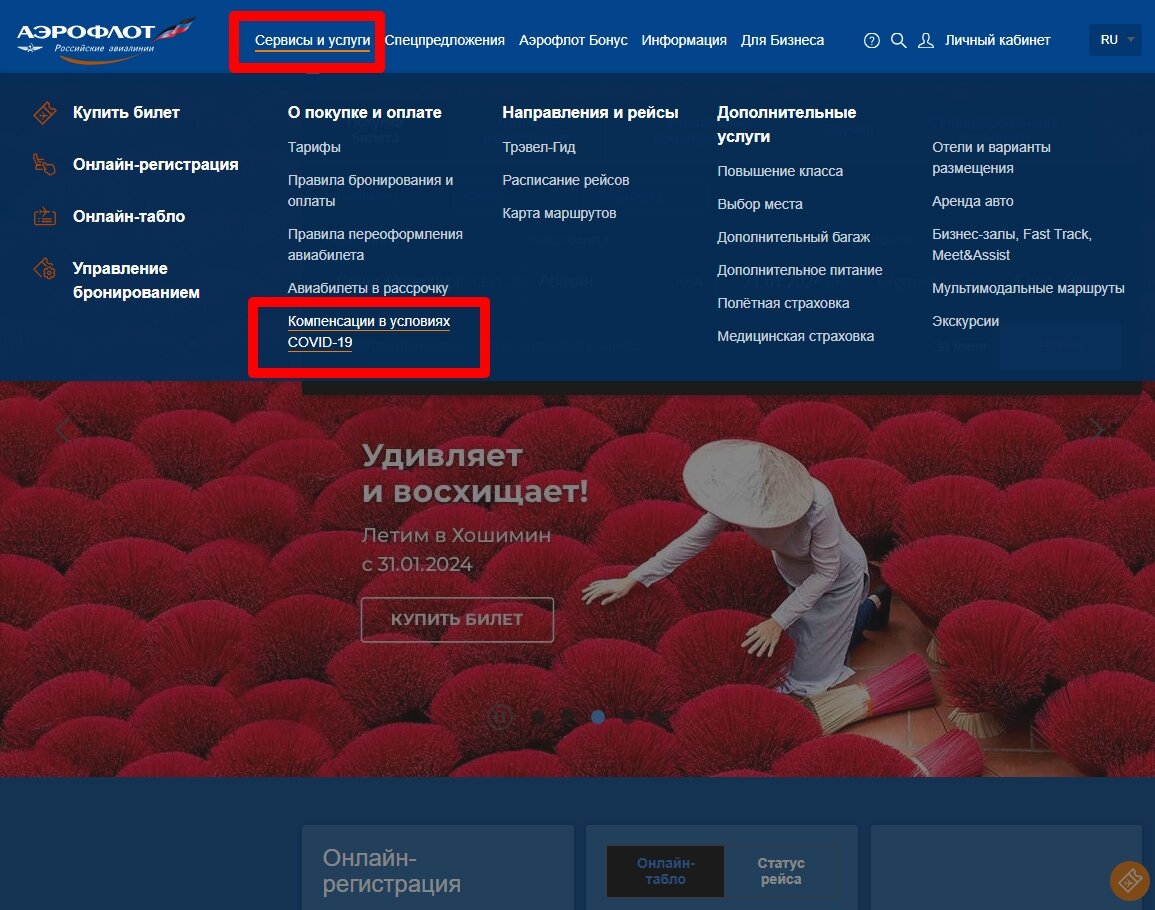Click the round orange ticket button
This screenshot has width=1155, height=910.
(1130, 881)
